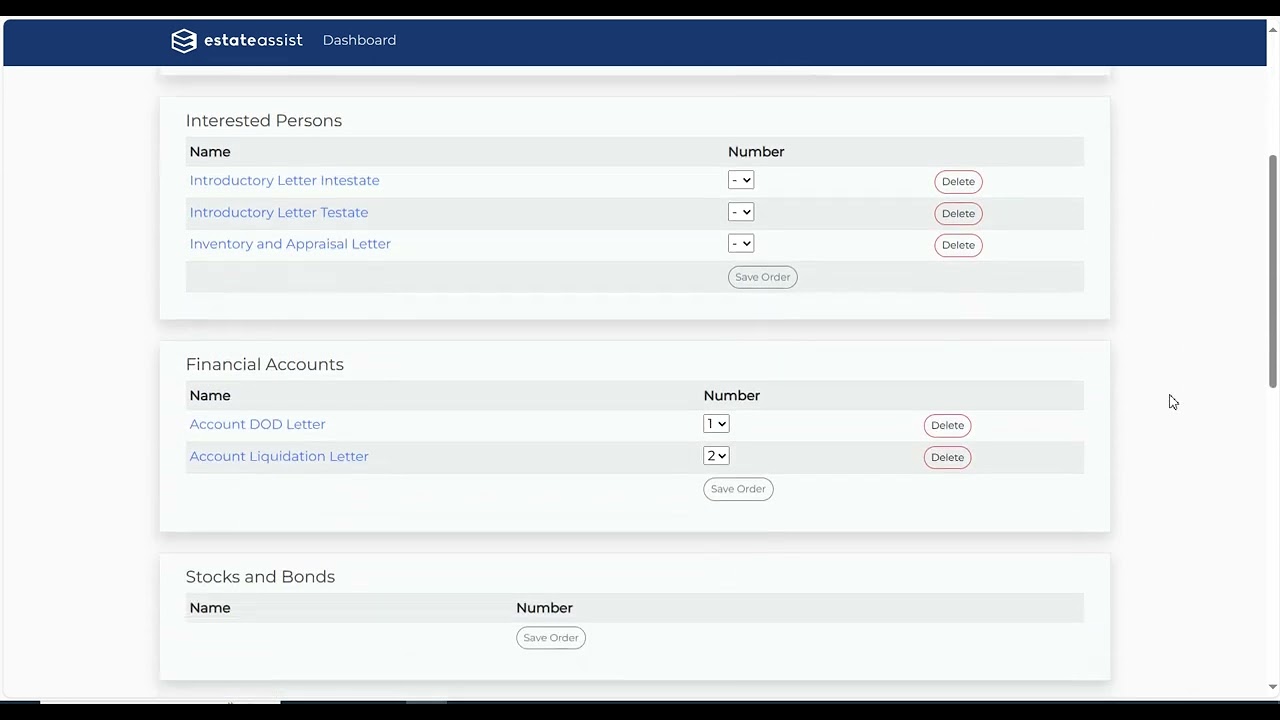
Task: Open the Account DOD Letter link
Action: tap(257, 425)
